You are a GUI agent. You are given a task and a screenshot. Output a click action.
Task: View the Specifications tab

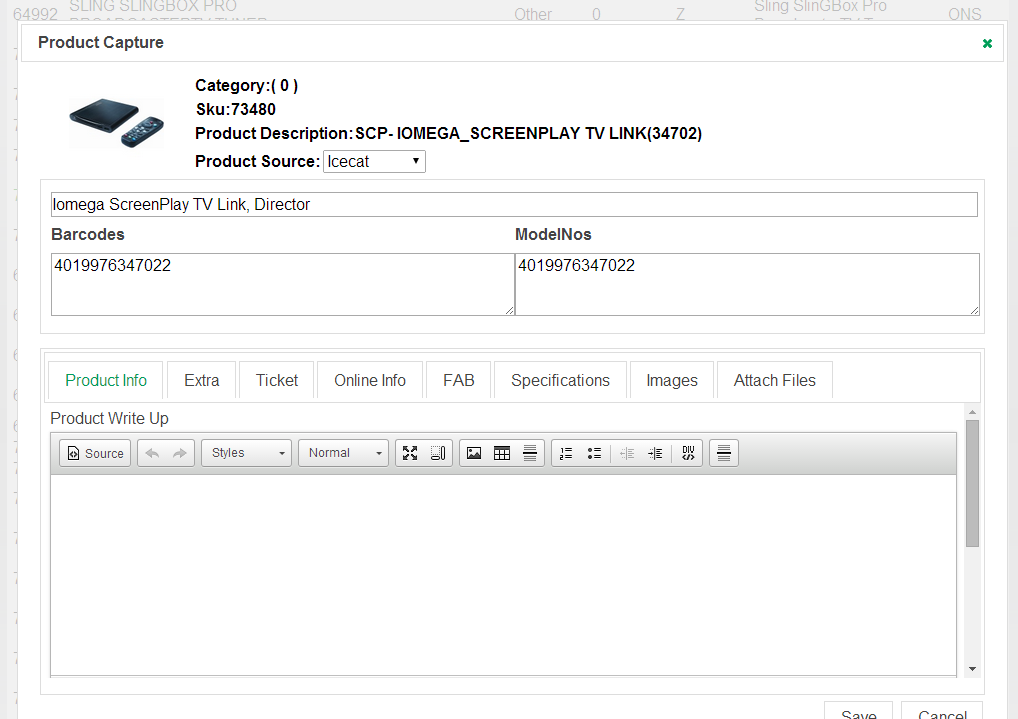tap(560, 381)
